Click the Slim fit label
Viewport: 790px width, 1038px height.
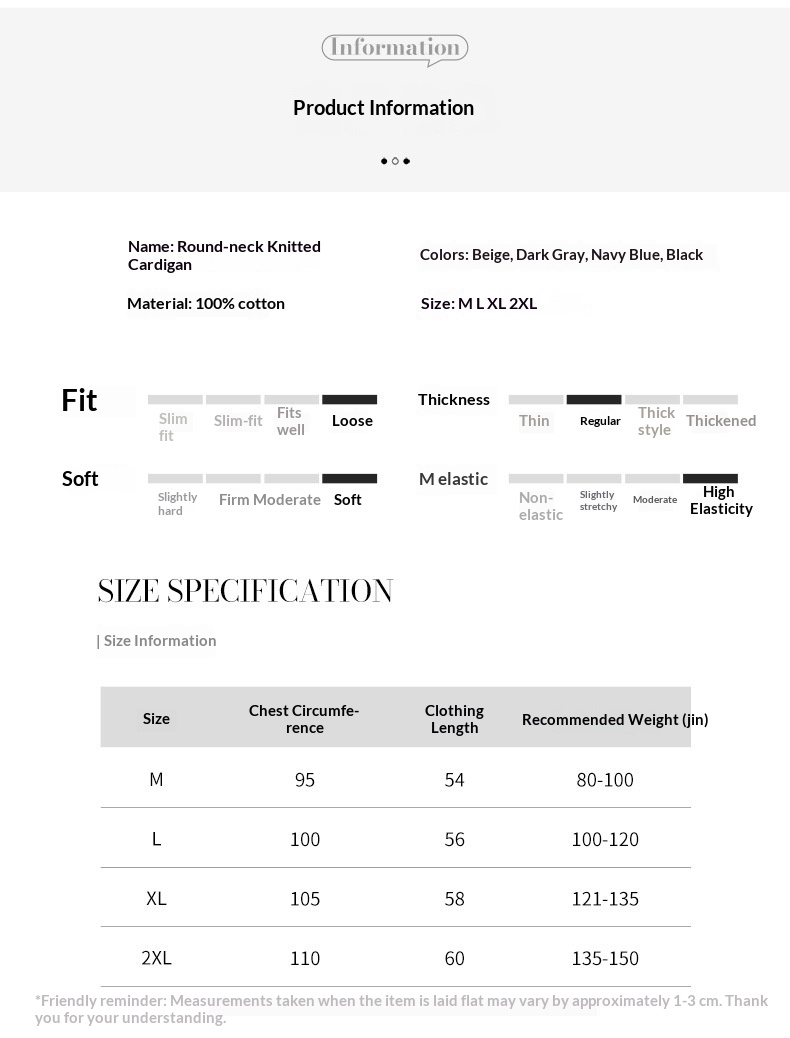coord(173,427)
